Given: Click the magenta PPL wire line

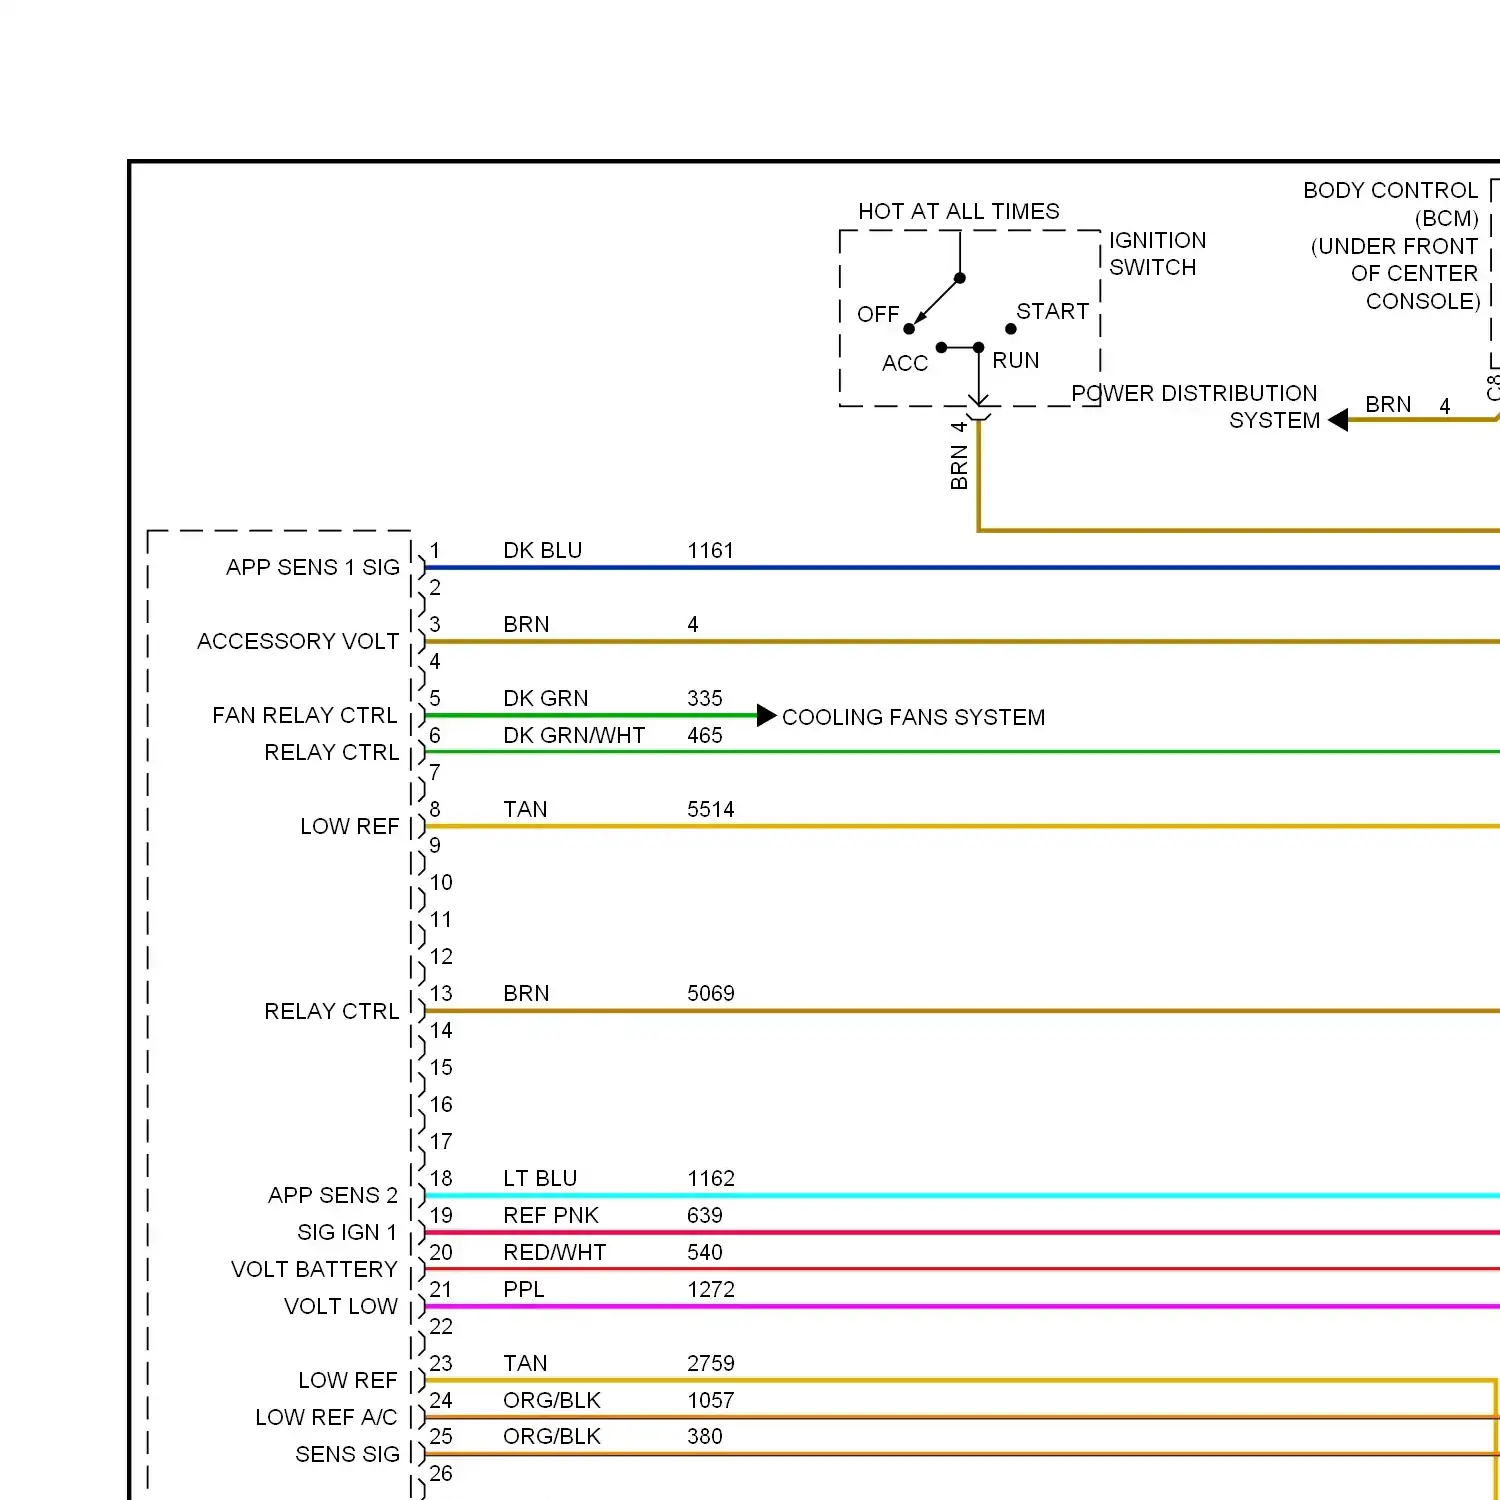Looking at the screenshot, I should (962, 1306).
